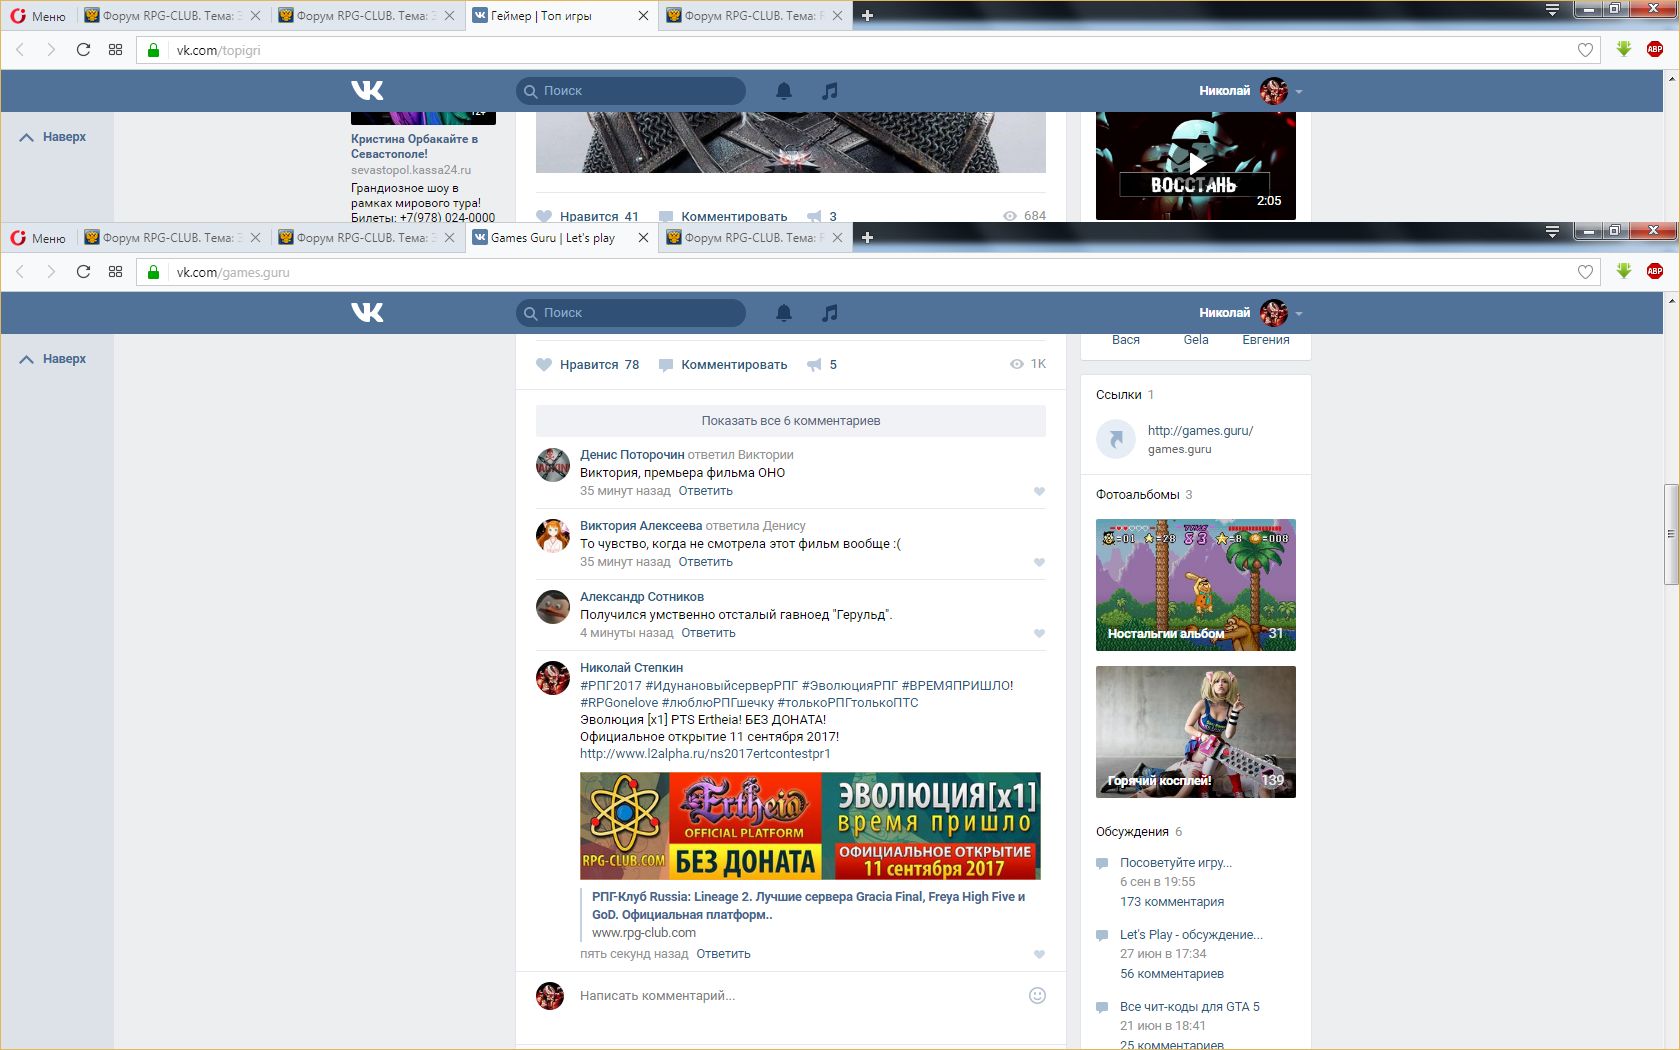The width and height of the screenshot is (1680, 1050).
Task: Click VK logo in topigri window
Action: point(367,91)
